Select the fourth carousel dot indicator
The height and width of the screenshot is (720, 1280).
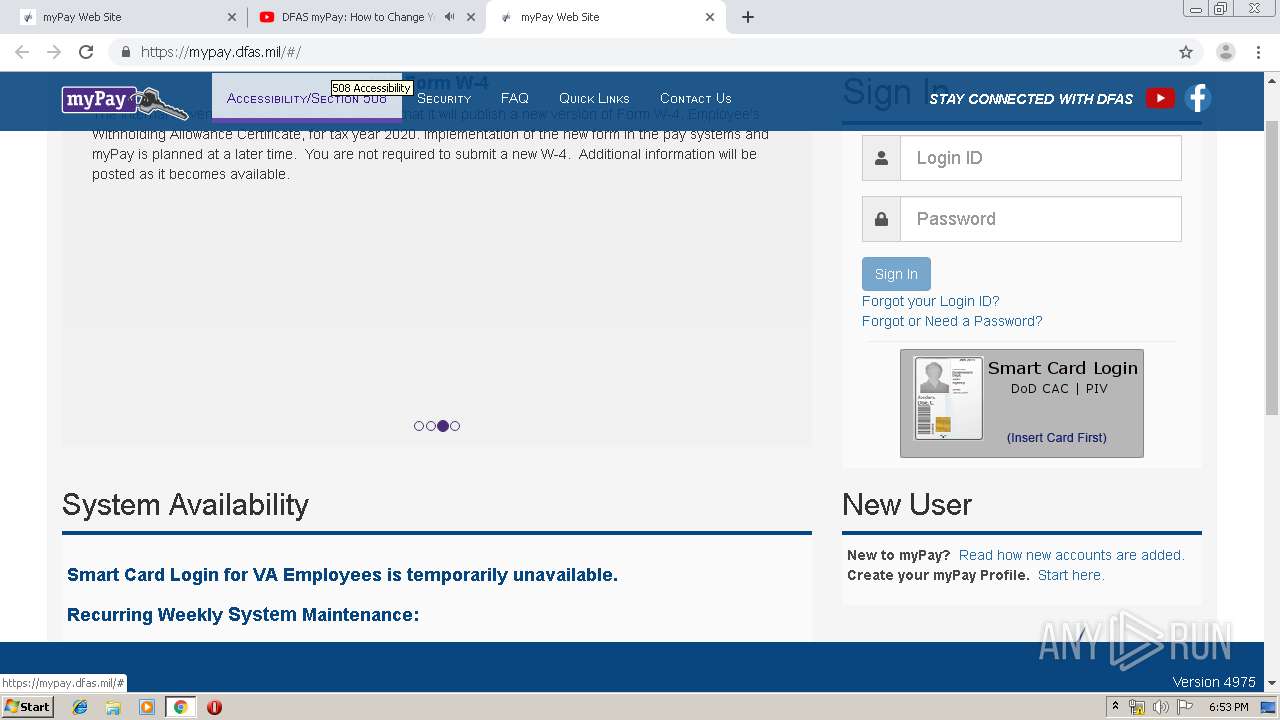click(x=455, y=426)
